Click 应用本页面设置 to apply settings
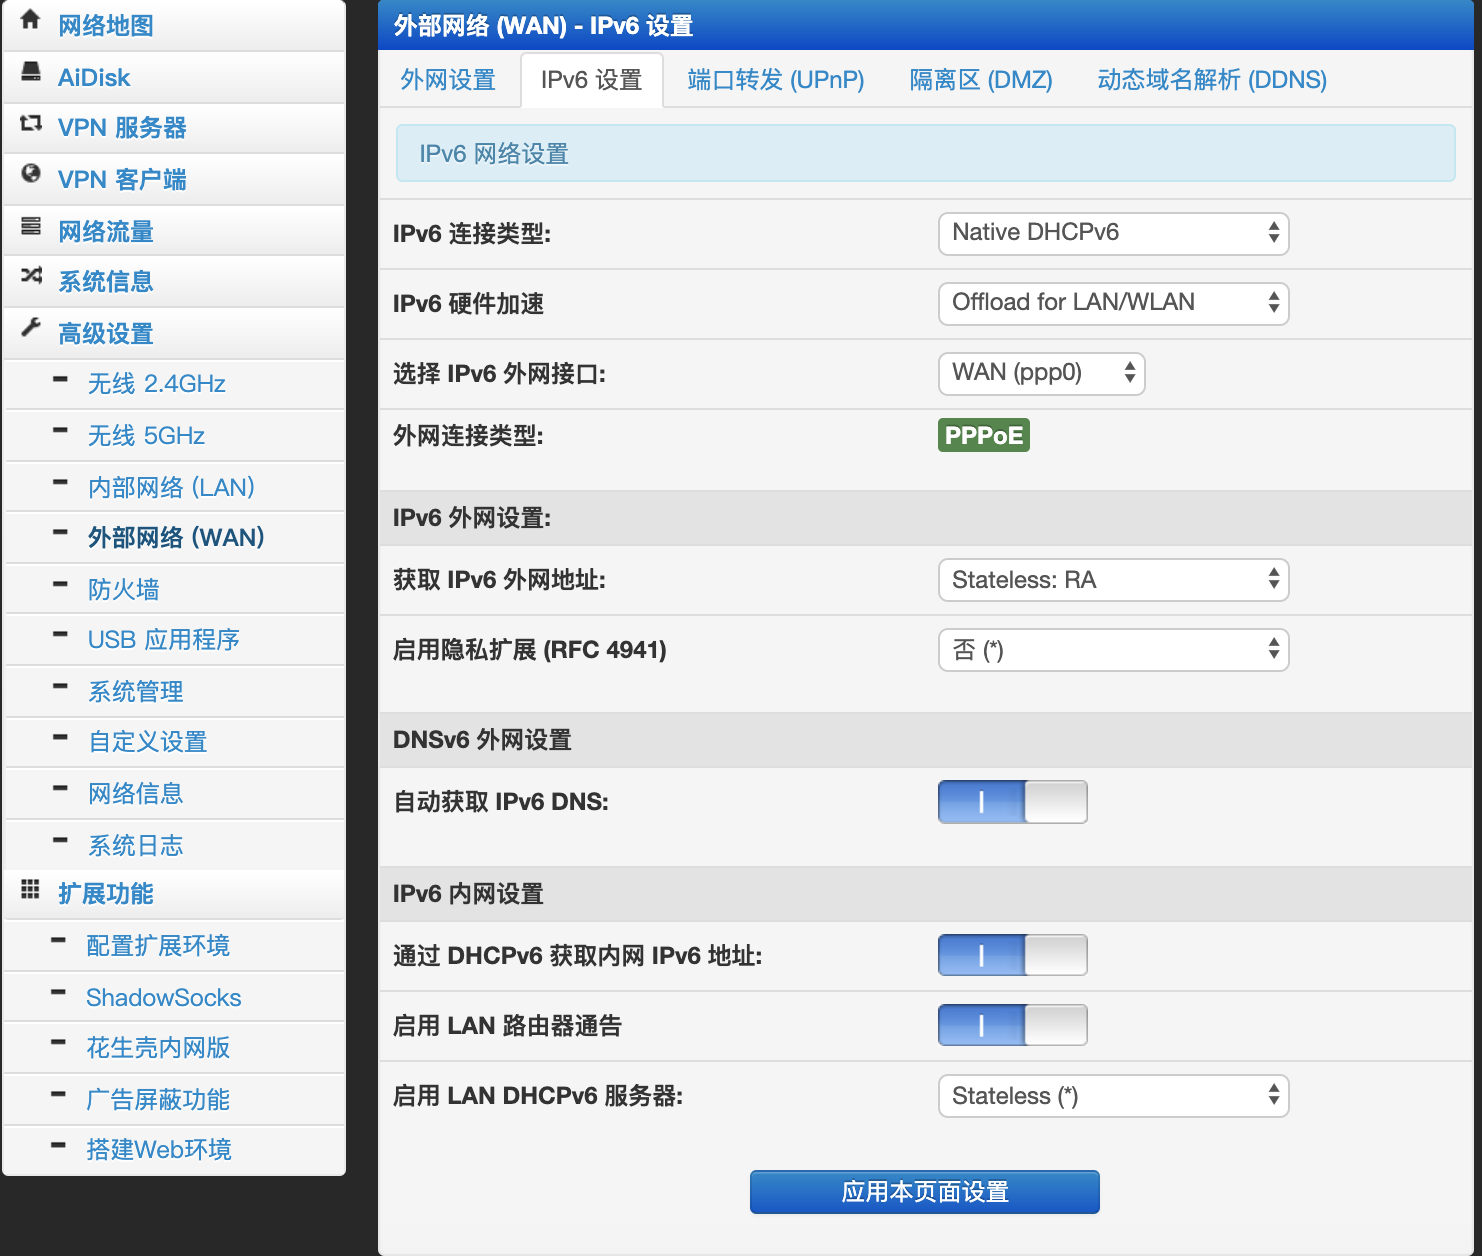 click(923, 1192)
